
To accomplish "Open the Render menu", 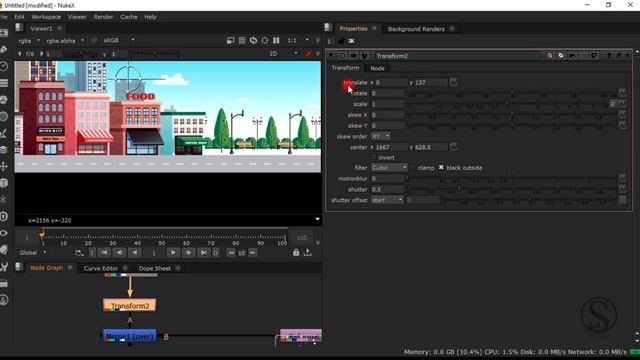I will coord(103,17).
